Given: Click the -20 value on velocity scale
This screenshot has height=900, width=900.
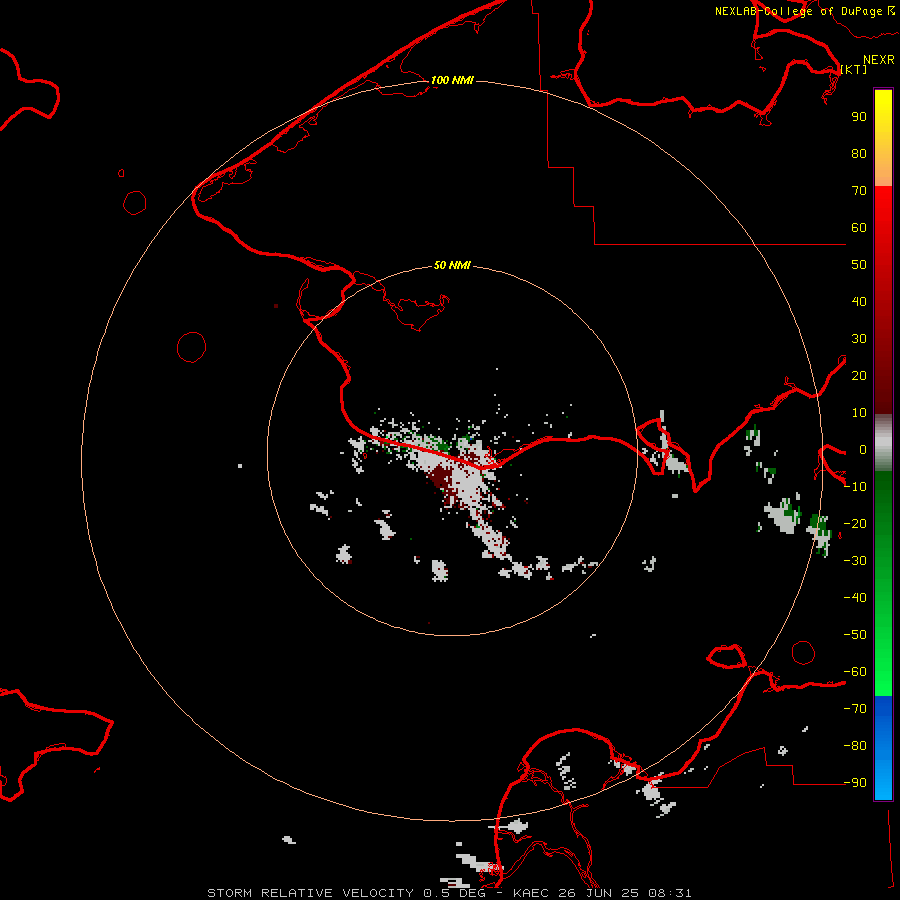Looking at the screenshot, I should (855, 523).
